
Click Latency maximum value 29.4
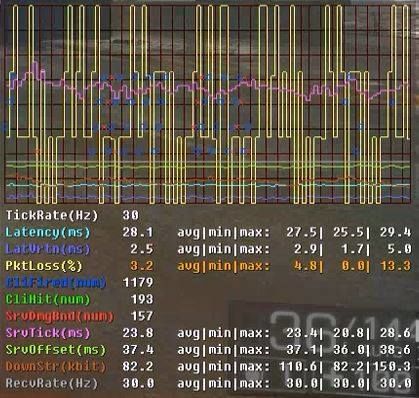[x=395, y=232]
